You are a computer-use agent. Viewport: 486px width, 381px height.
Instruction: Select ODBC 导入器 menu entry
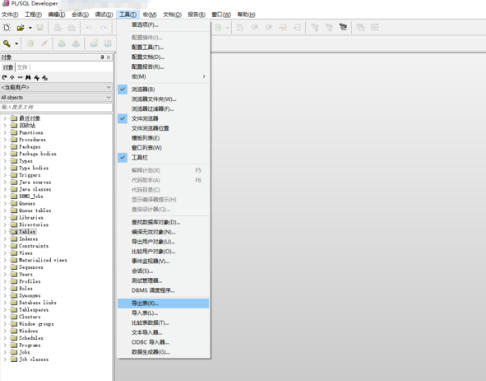tap(163, 342)
